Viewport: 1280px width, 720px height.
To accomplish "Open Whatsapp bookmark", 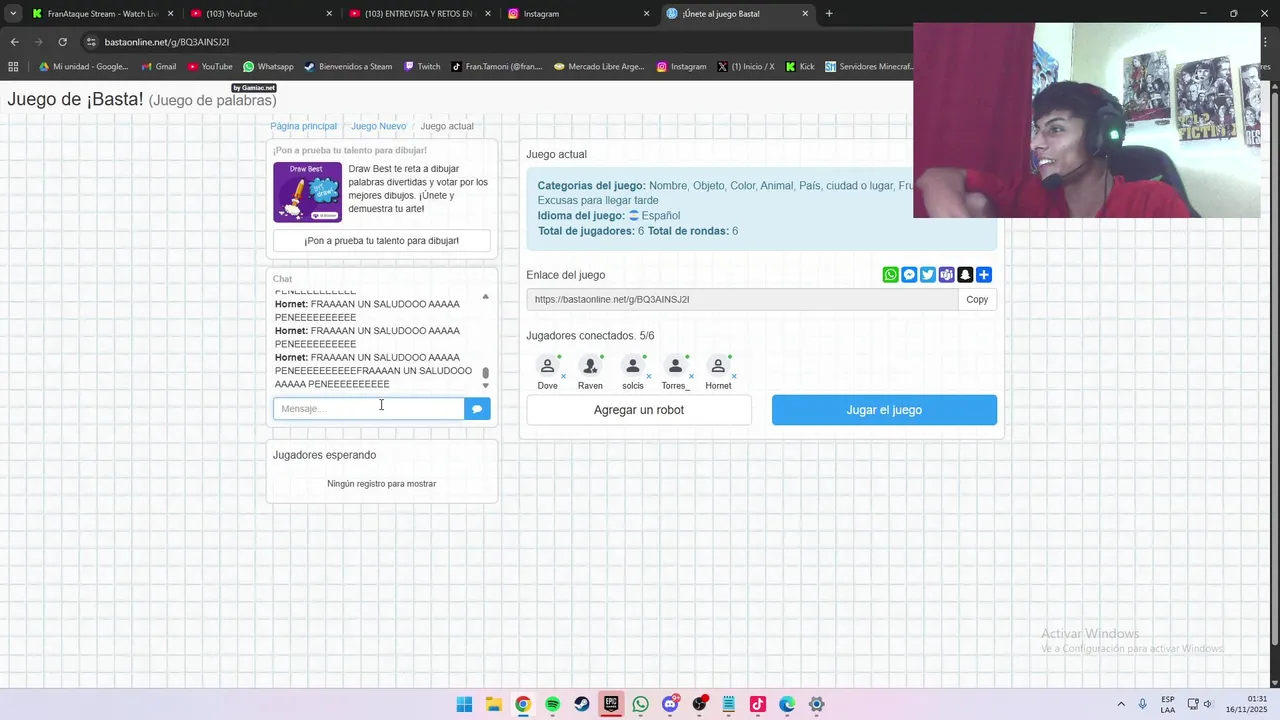I will click(x=268, y=67).
